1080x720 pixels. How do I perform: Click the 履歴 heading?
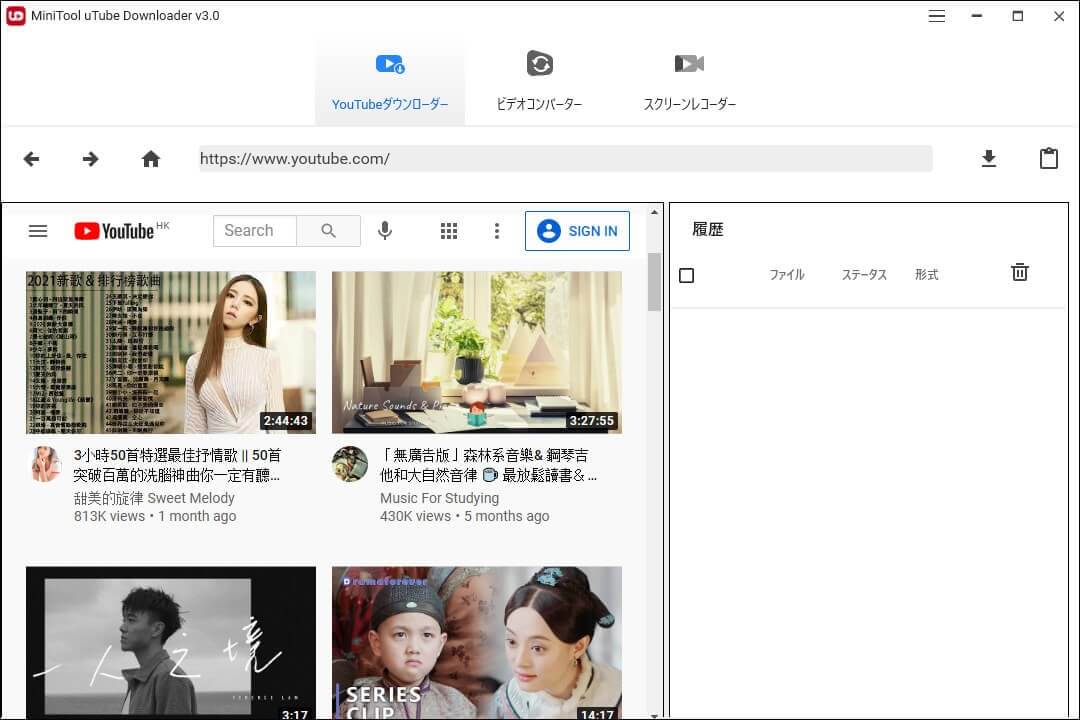tap(707, 229)
